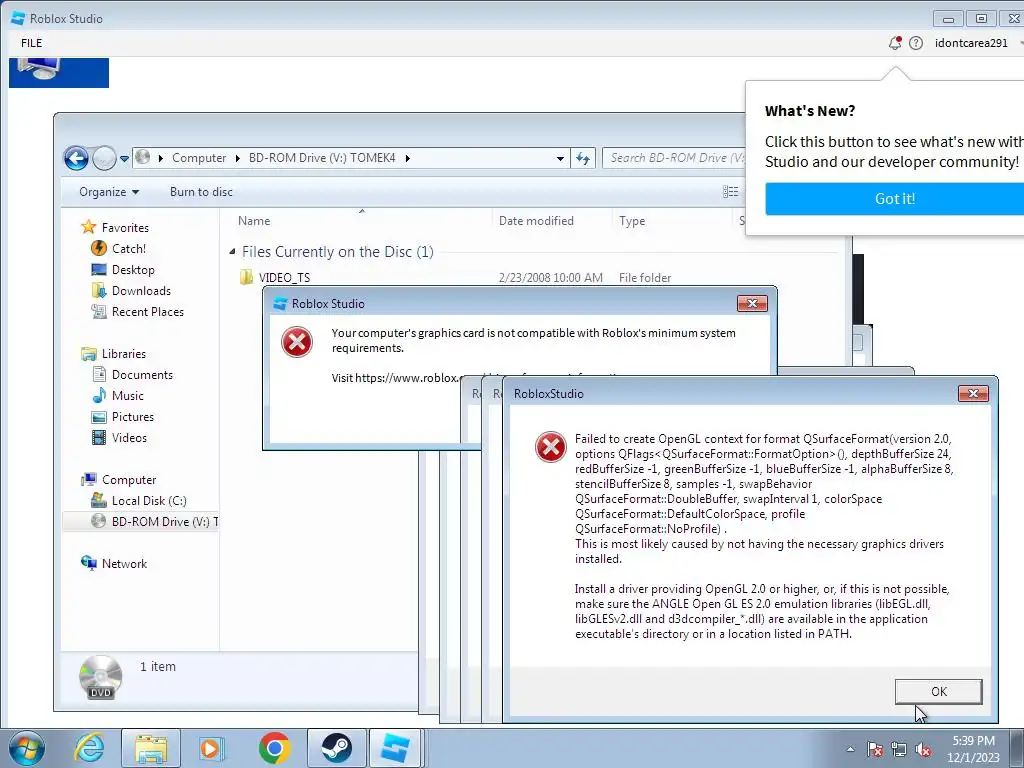Sort by the Type column header

(x=632, y=221)
